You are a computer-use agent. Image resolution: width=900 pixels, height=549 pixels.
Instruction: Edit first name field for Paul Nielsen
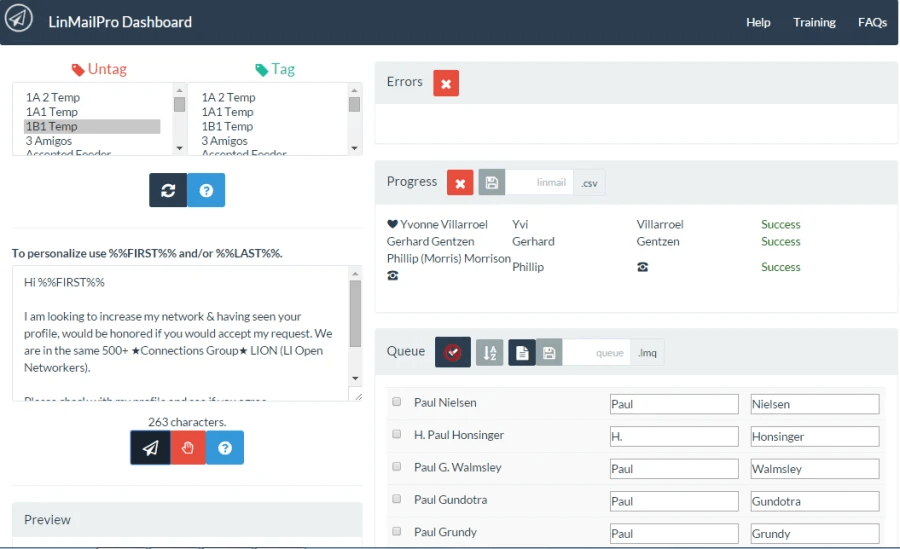pyautogui.click(x=674, y=404)
